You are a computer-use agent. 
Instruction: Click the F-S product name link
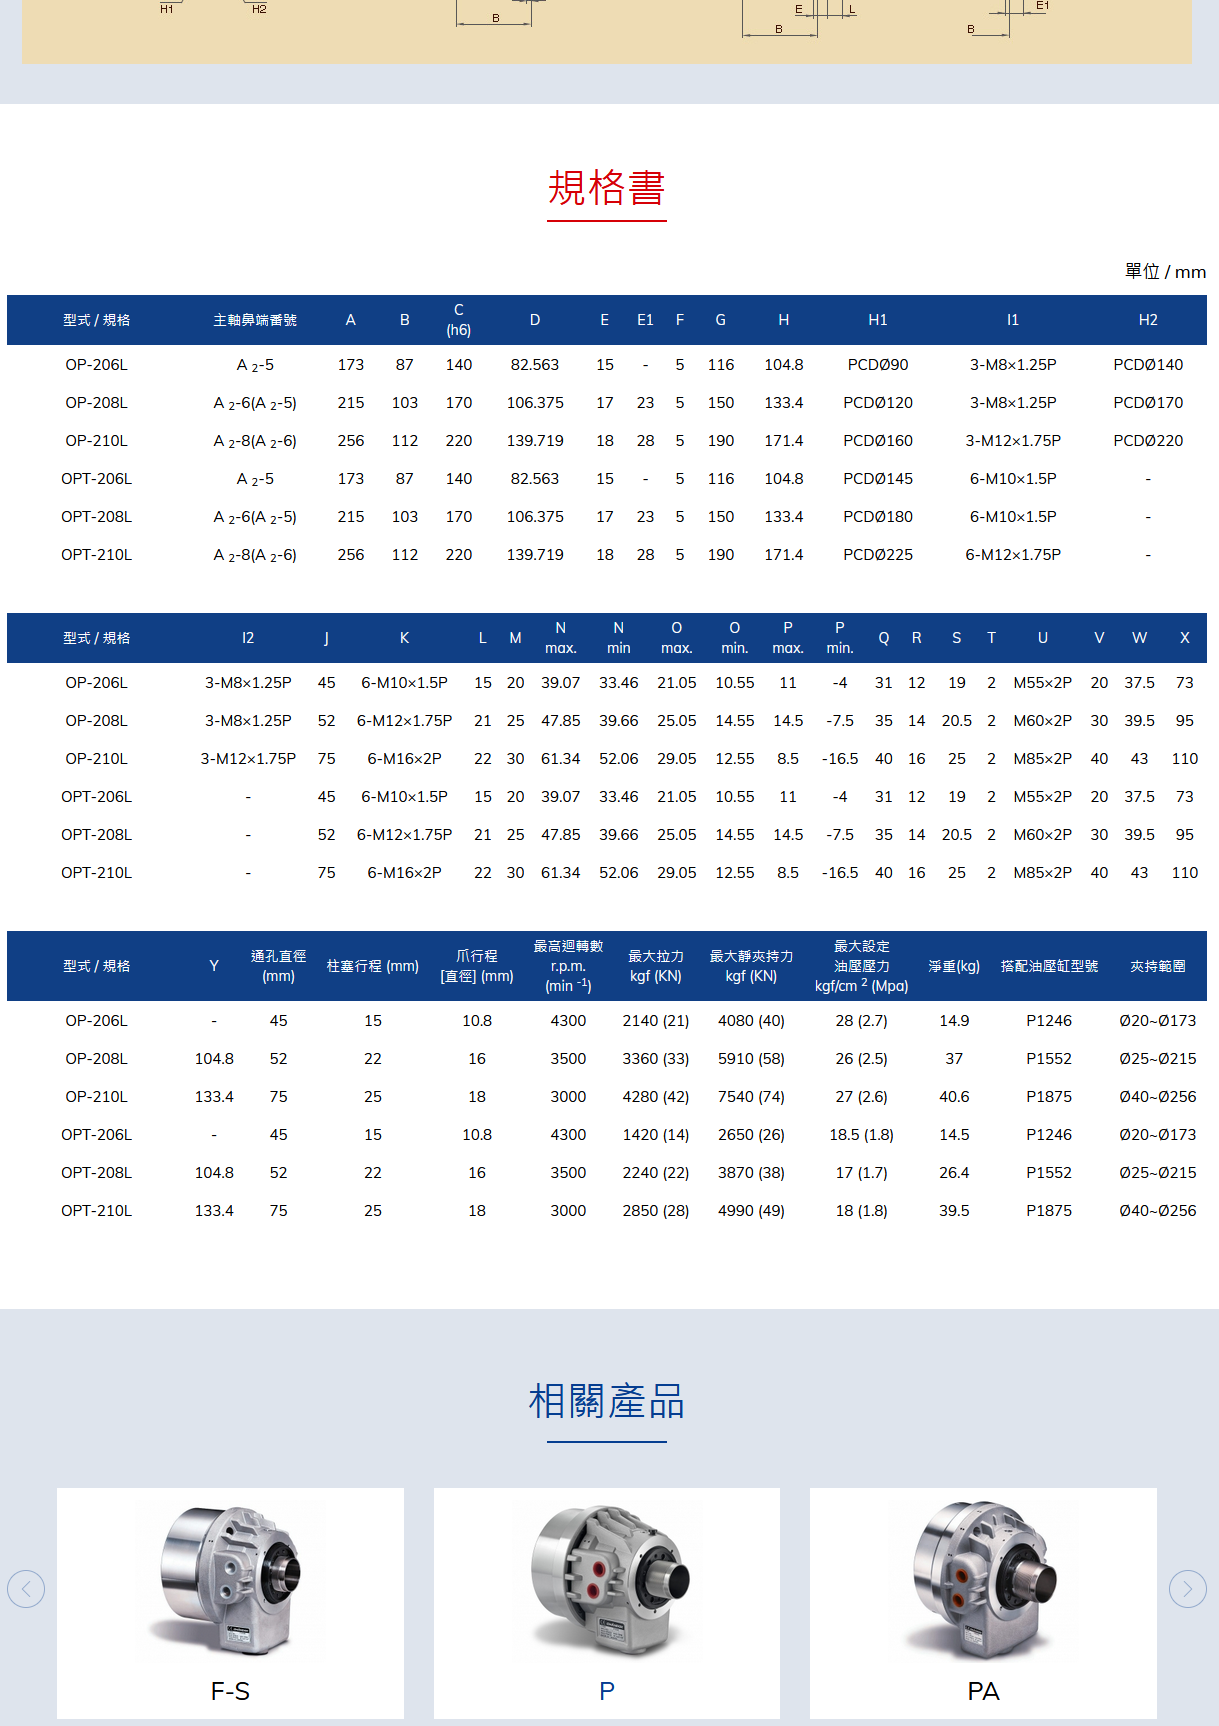coord(230,1691)
